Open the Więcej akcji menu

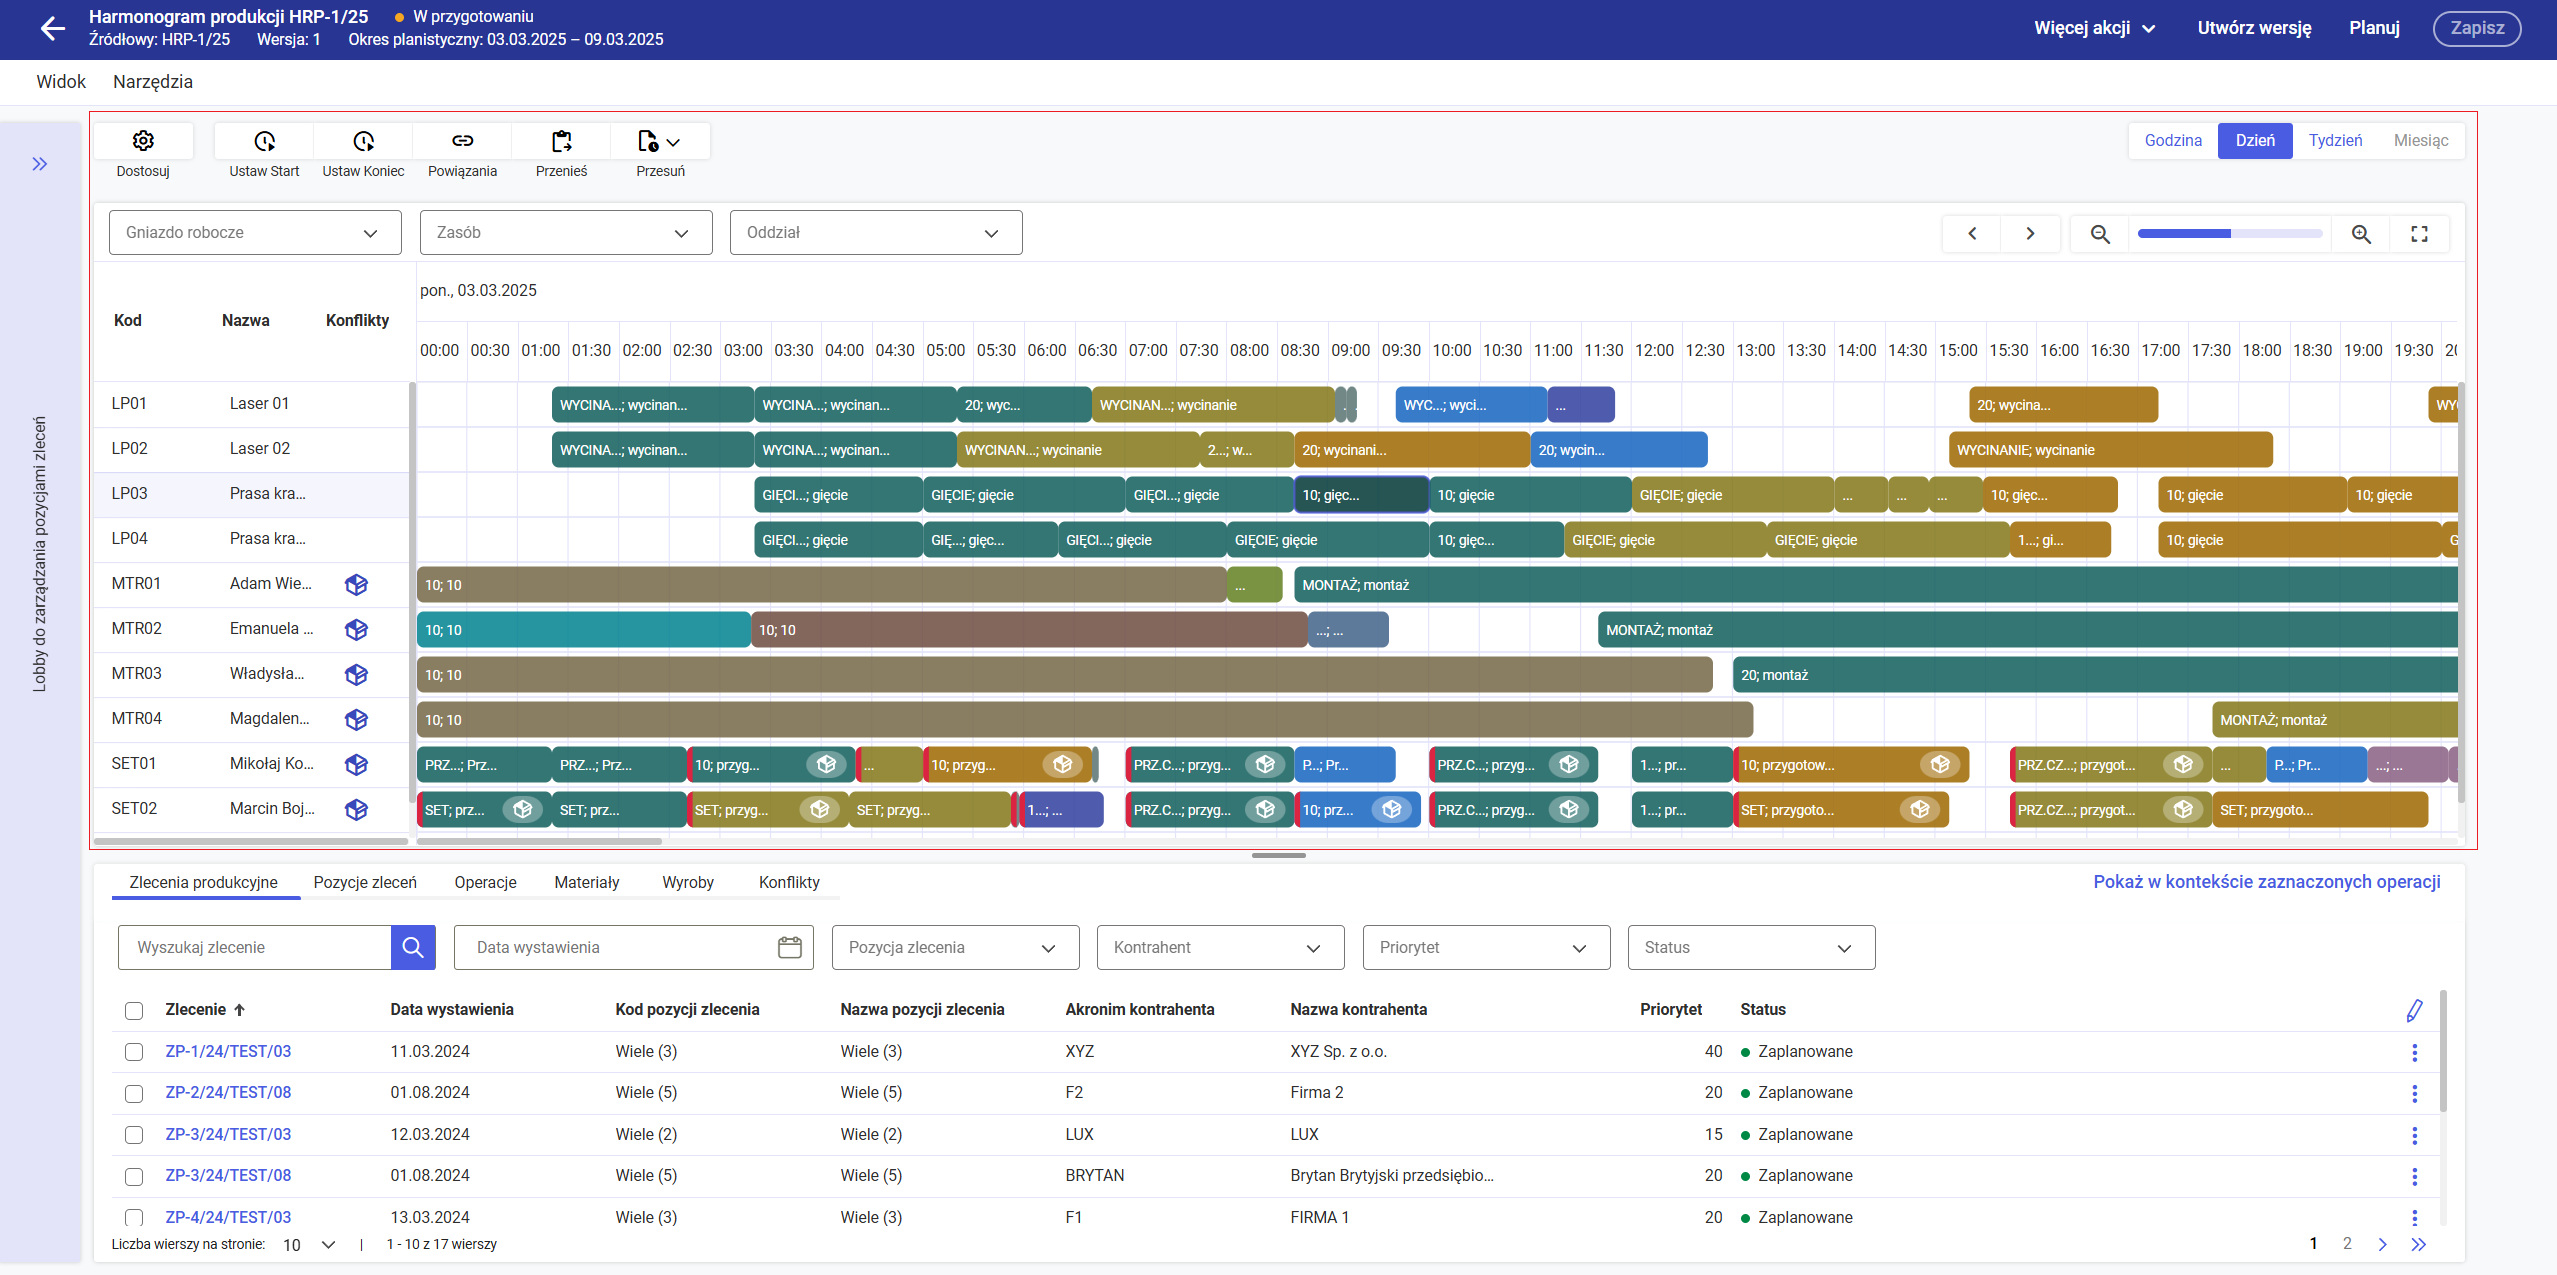coord(2094,28)
